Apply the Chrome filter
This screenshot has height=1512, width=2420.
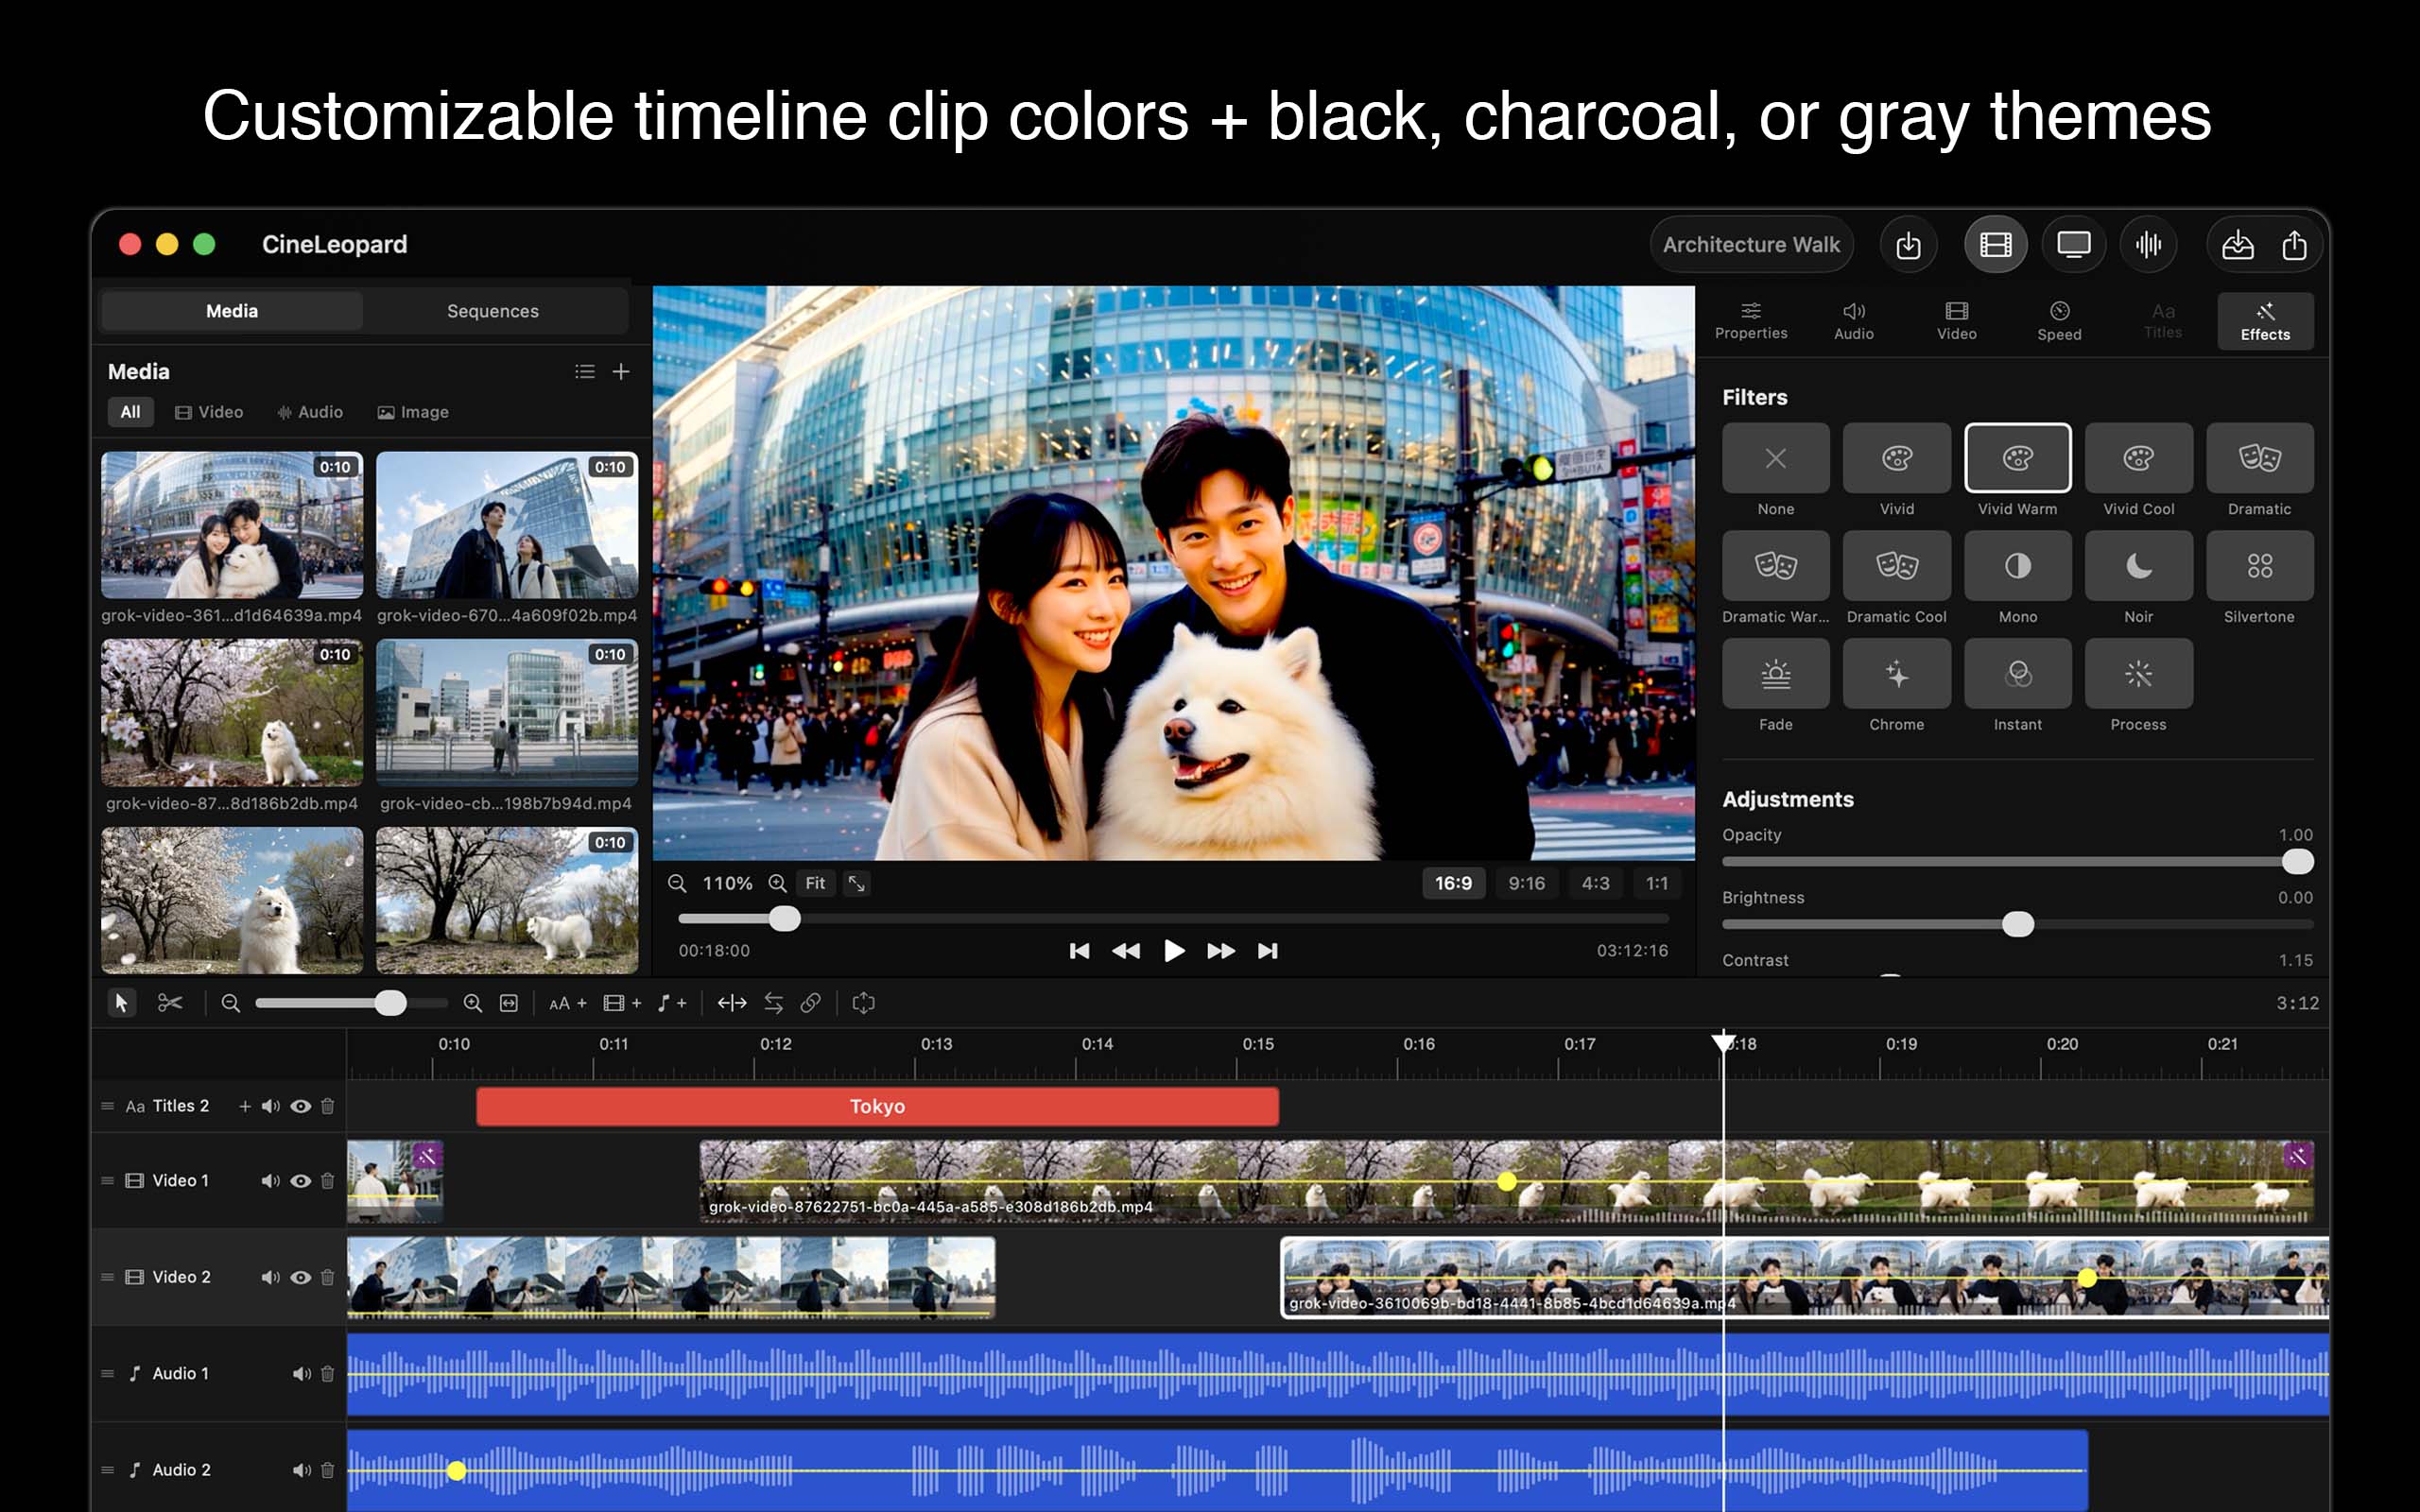click(x=1896, y=672)
